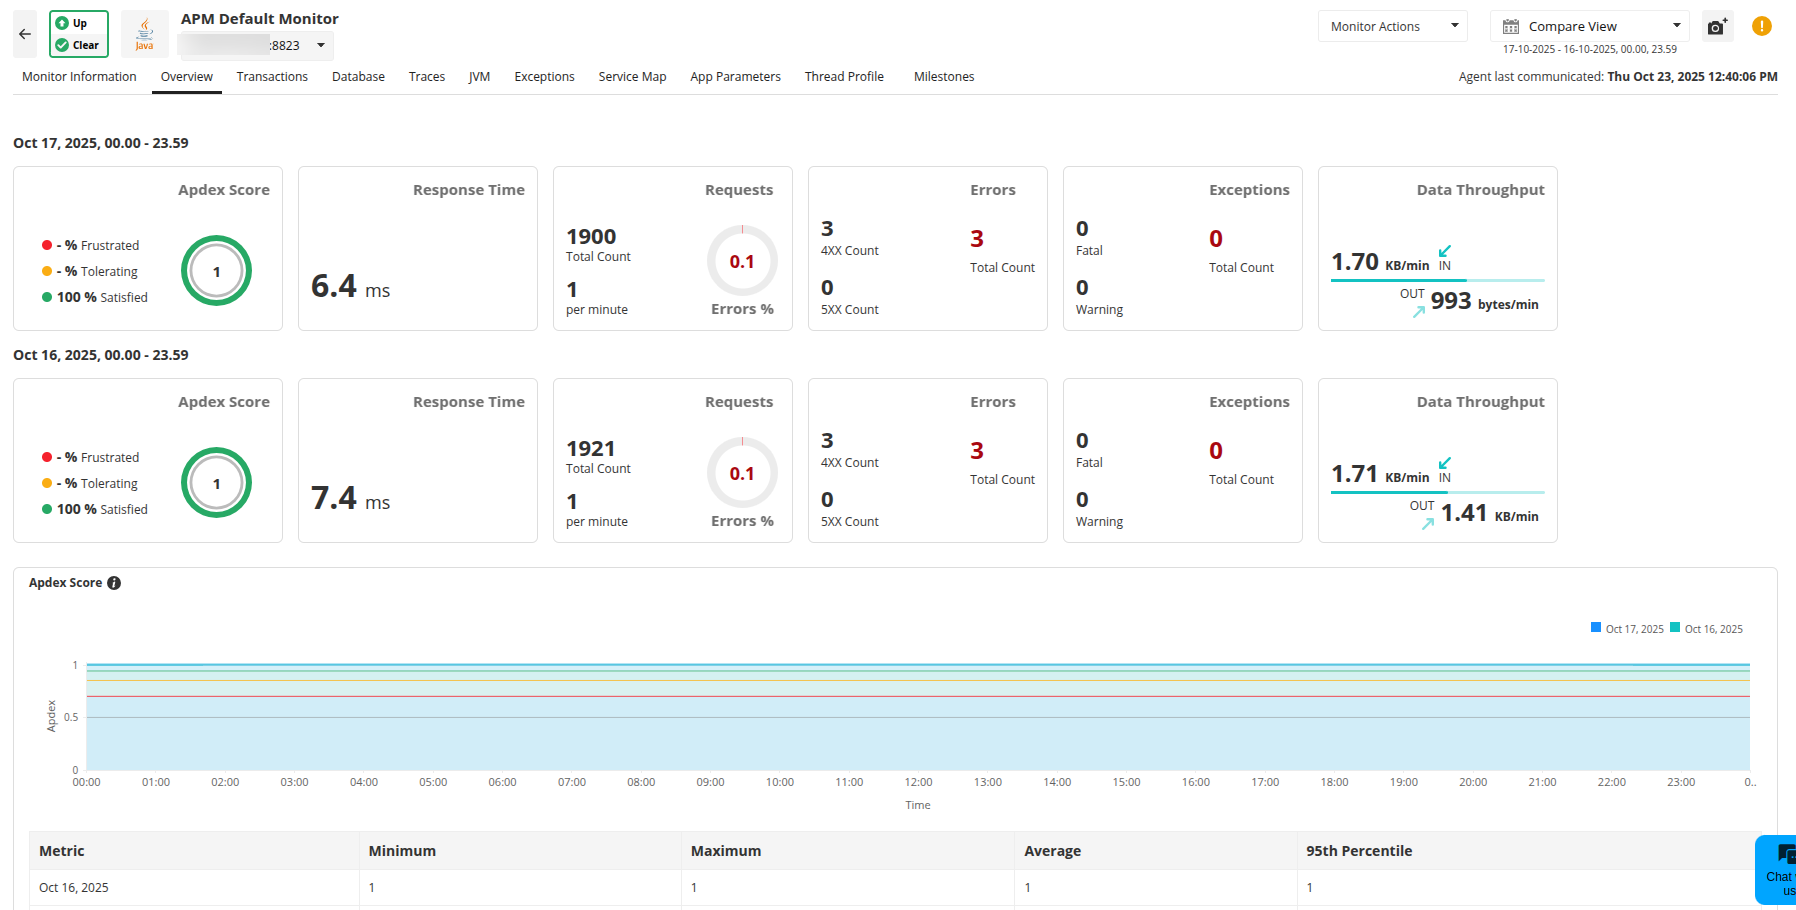Switch to the Monitor Information tab
The width and height of the screenshot is (1796, 910).
(x=79, y=77)
